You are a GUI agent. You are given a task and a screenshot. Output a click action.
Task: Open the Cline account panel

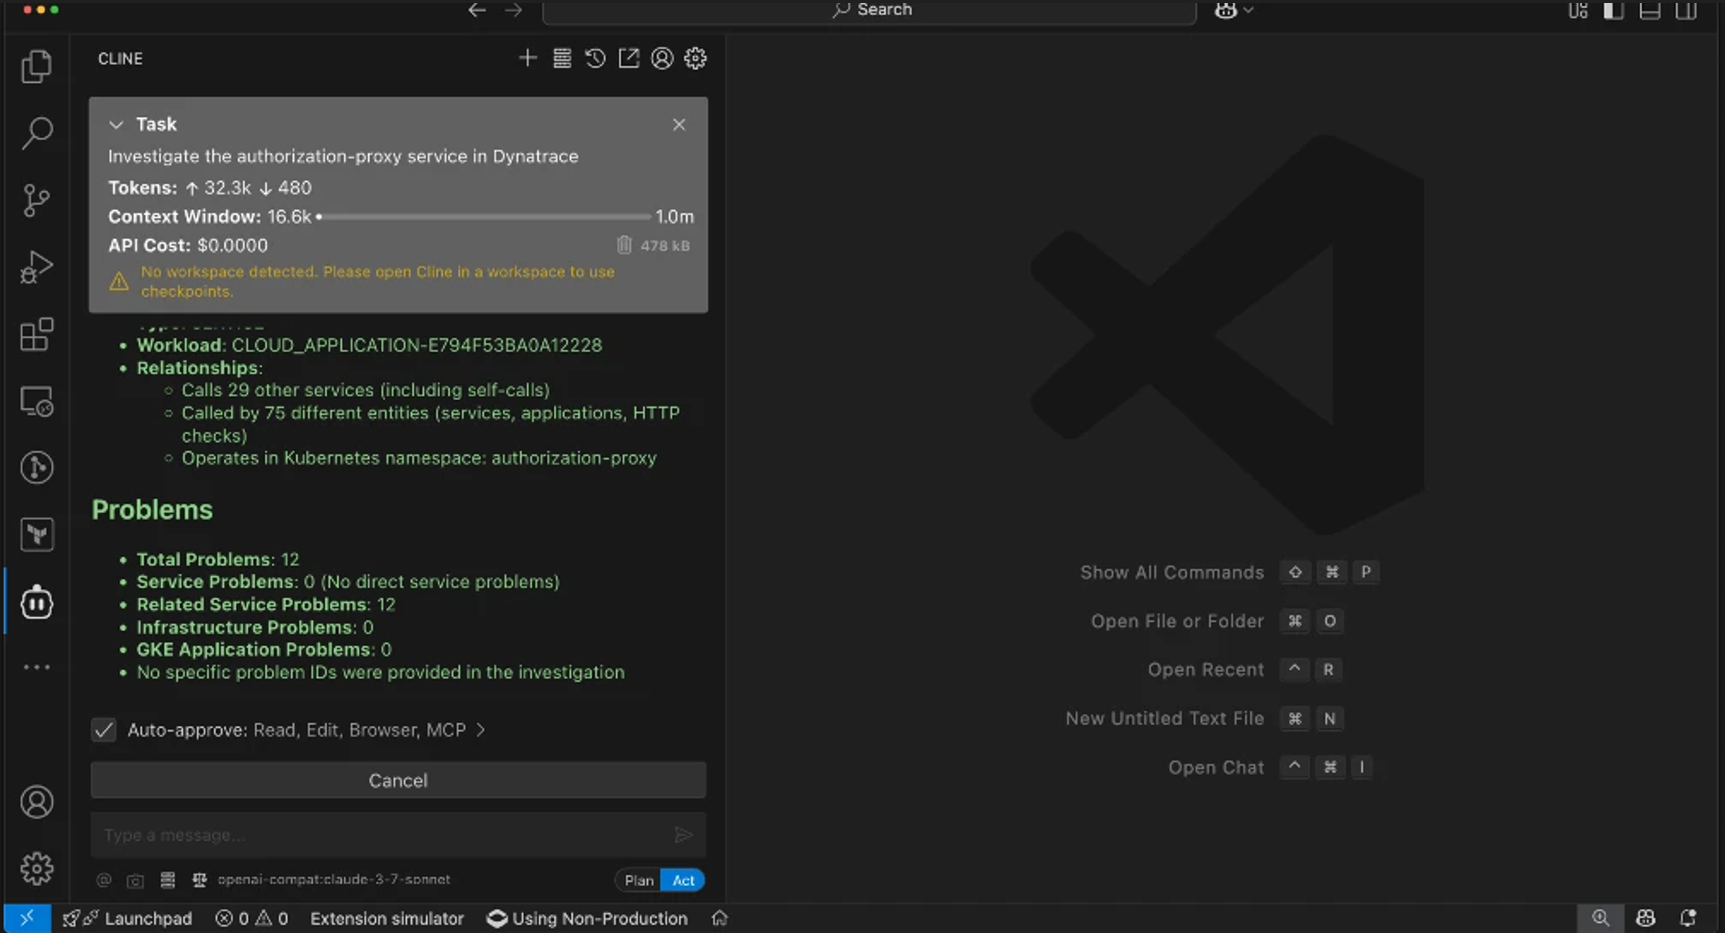tap(662, 58)
